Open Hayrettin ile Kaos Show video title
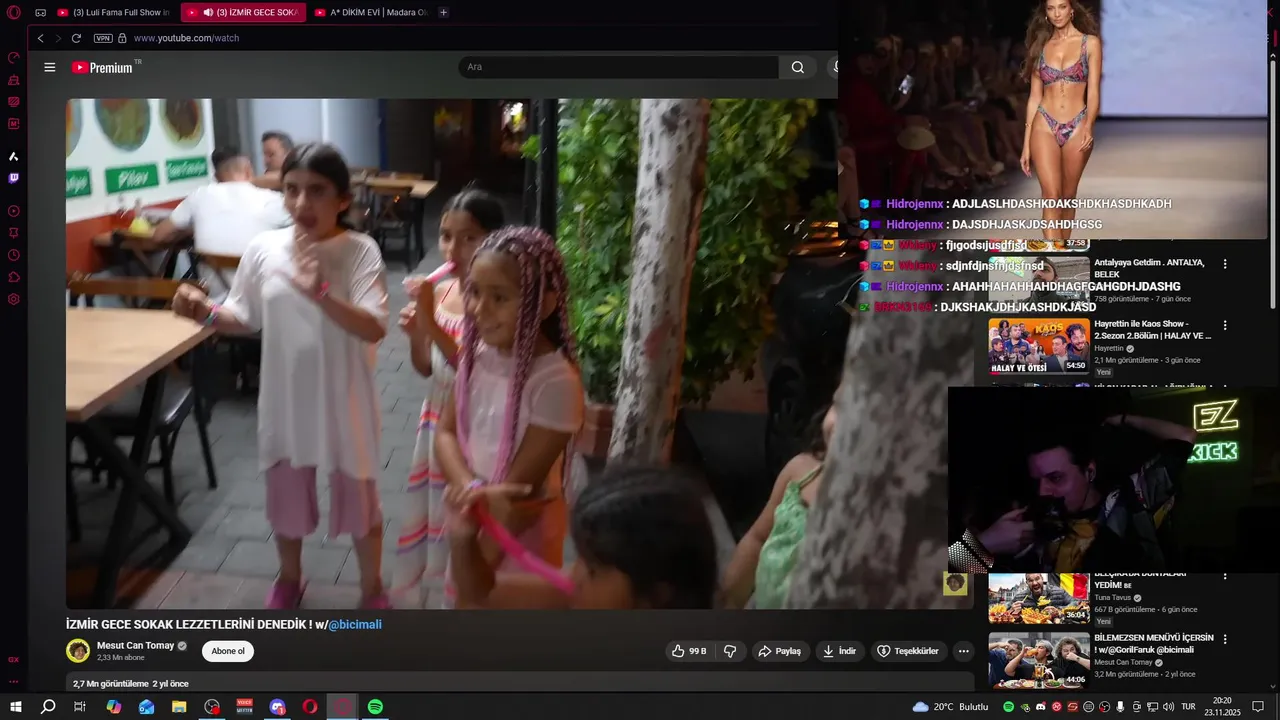This screenshot has width=1280, height=720. tap(1152, 330)
